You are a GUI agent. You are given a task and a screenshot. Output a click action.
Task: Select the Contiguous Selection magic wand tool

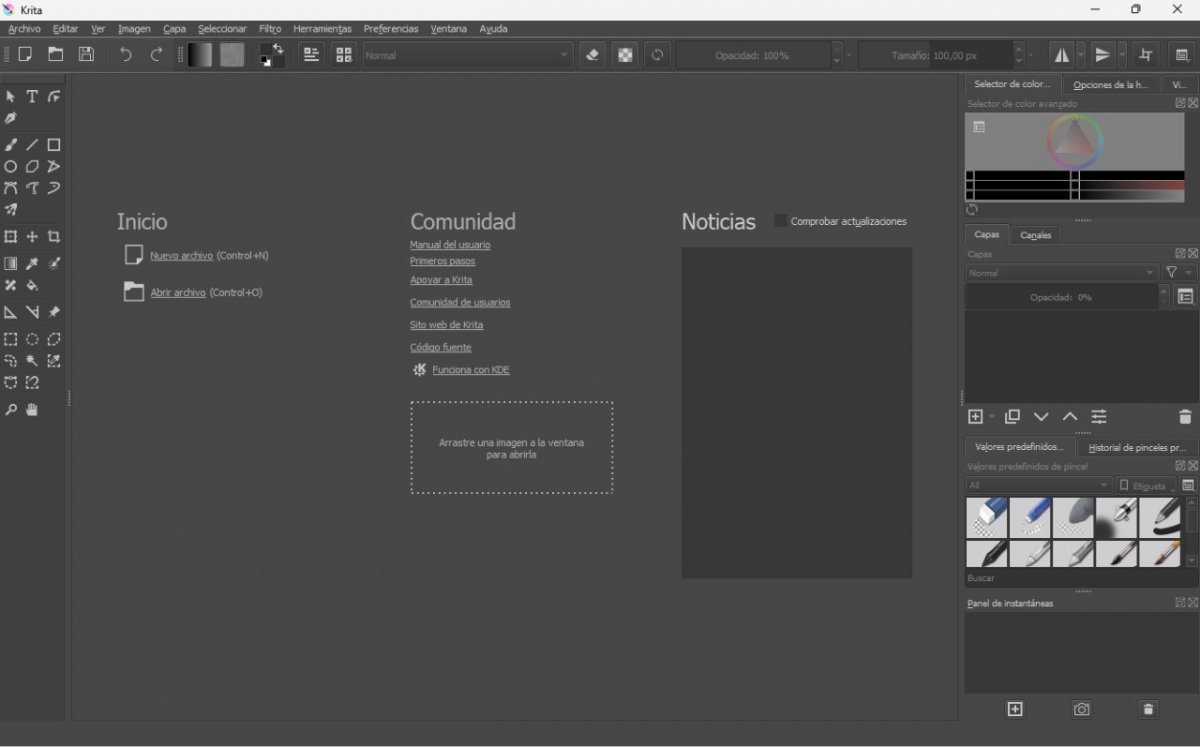click(32, 361)
